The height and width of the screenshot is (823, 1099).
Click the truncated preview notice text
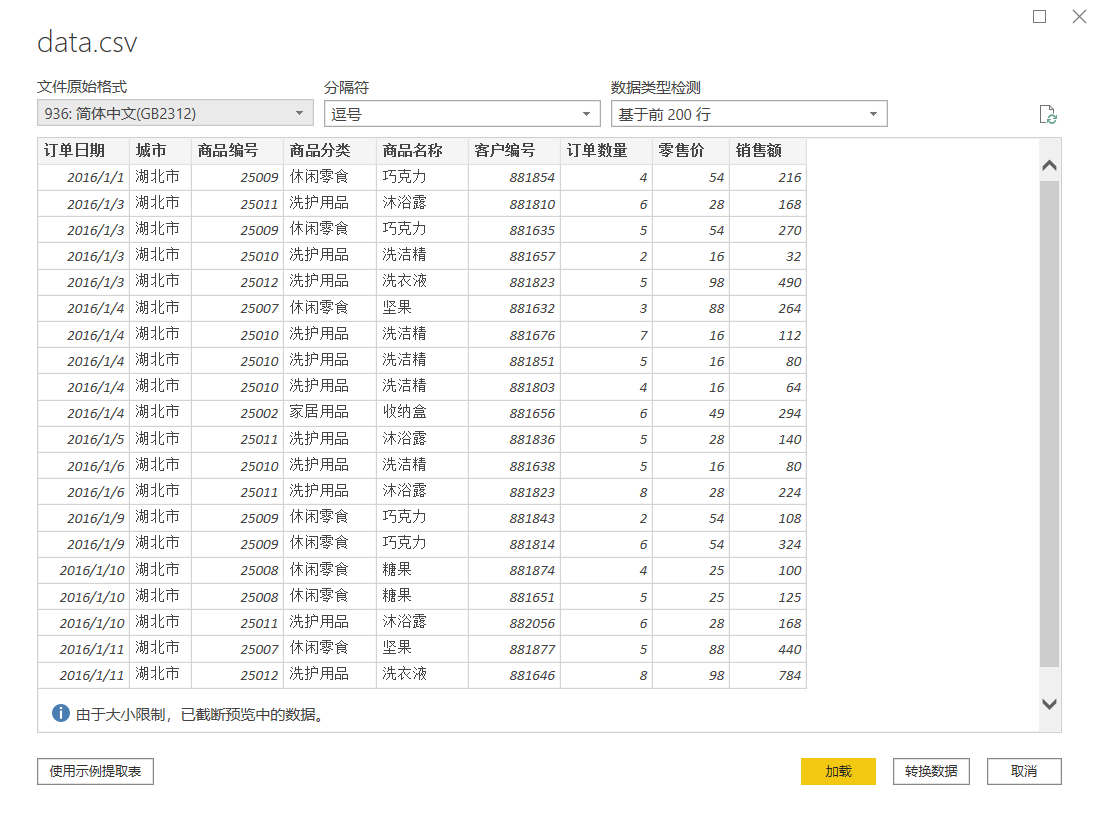200,714
